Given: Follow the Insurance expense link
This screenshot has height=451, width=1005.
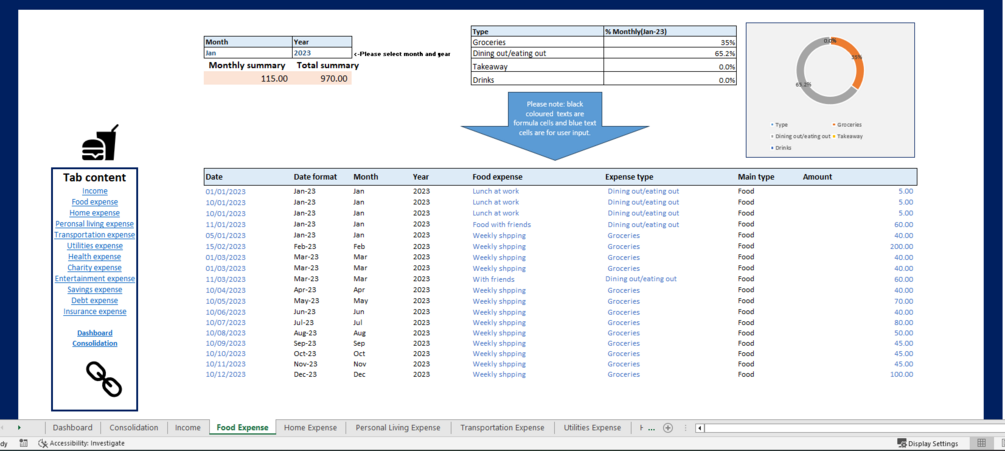Looking at the screenshot, I should 95,311.
